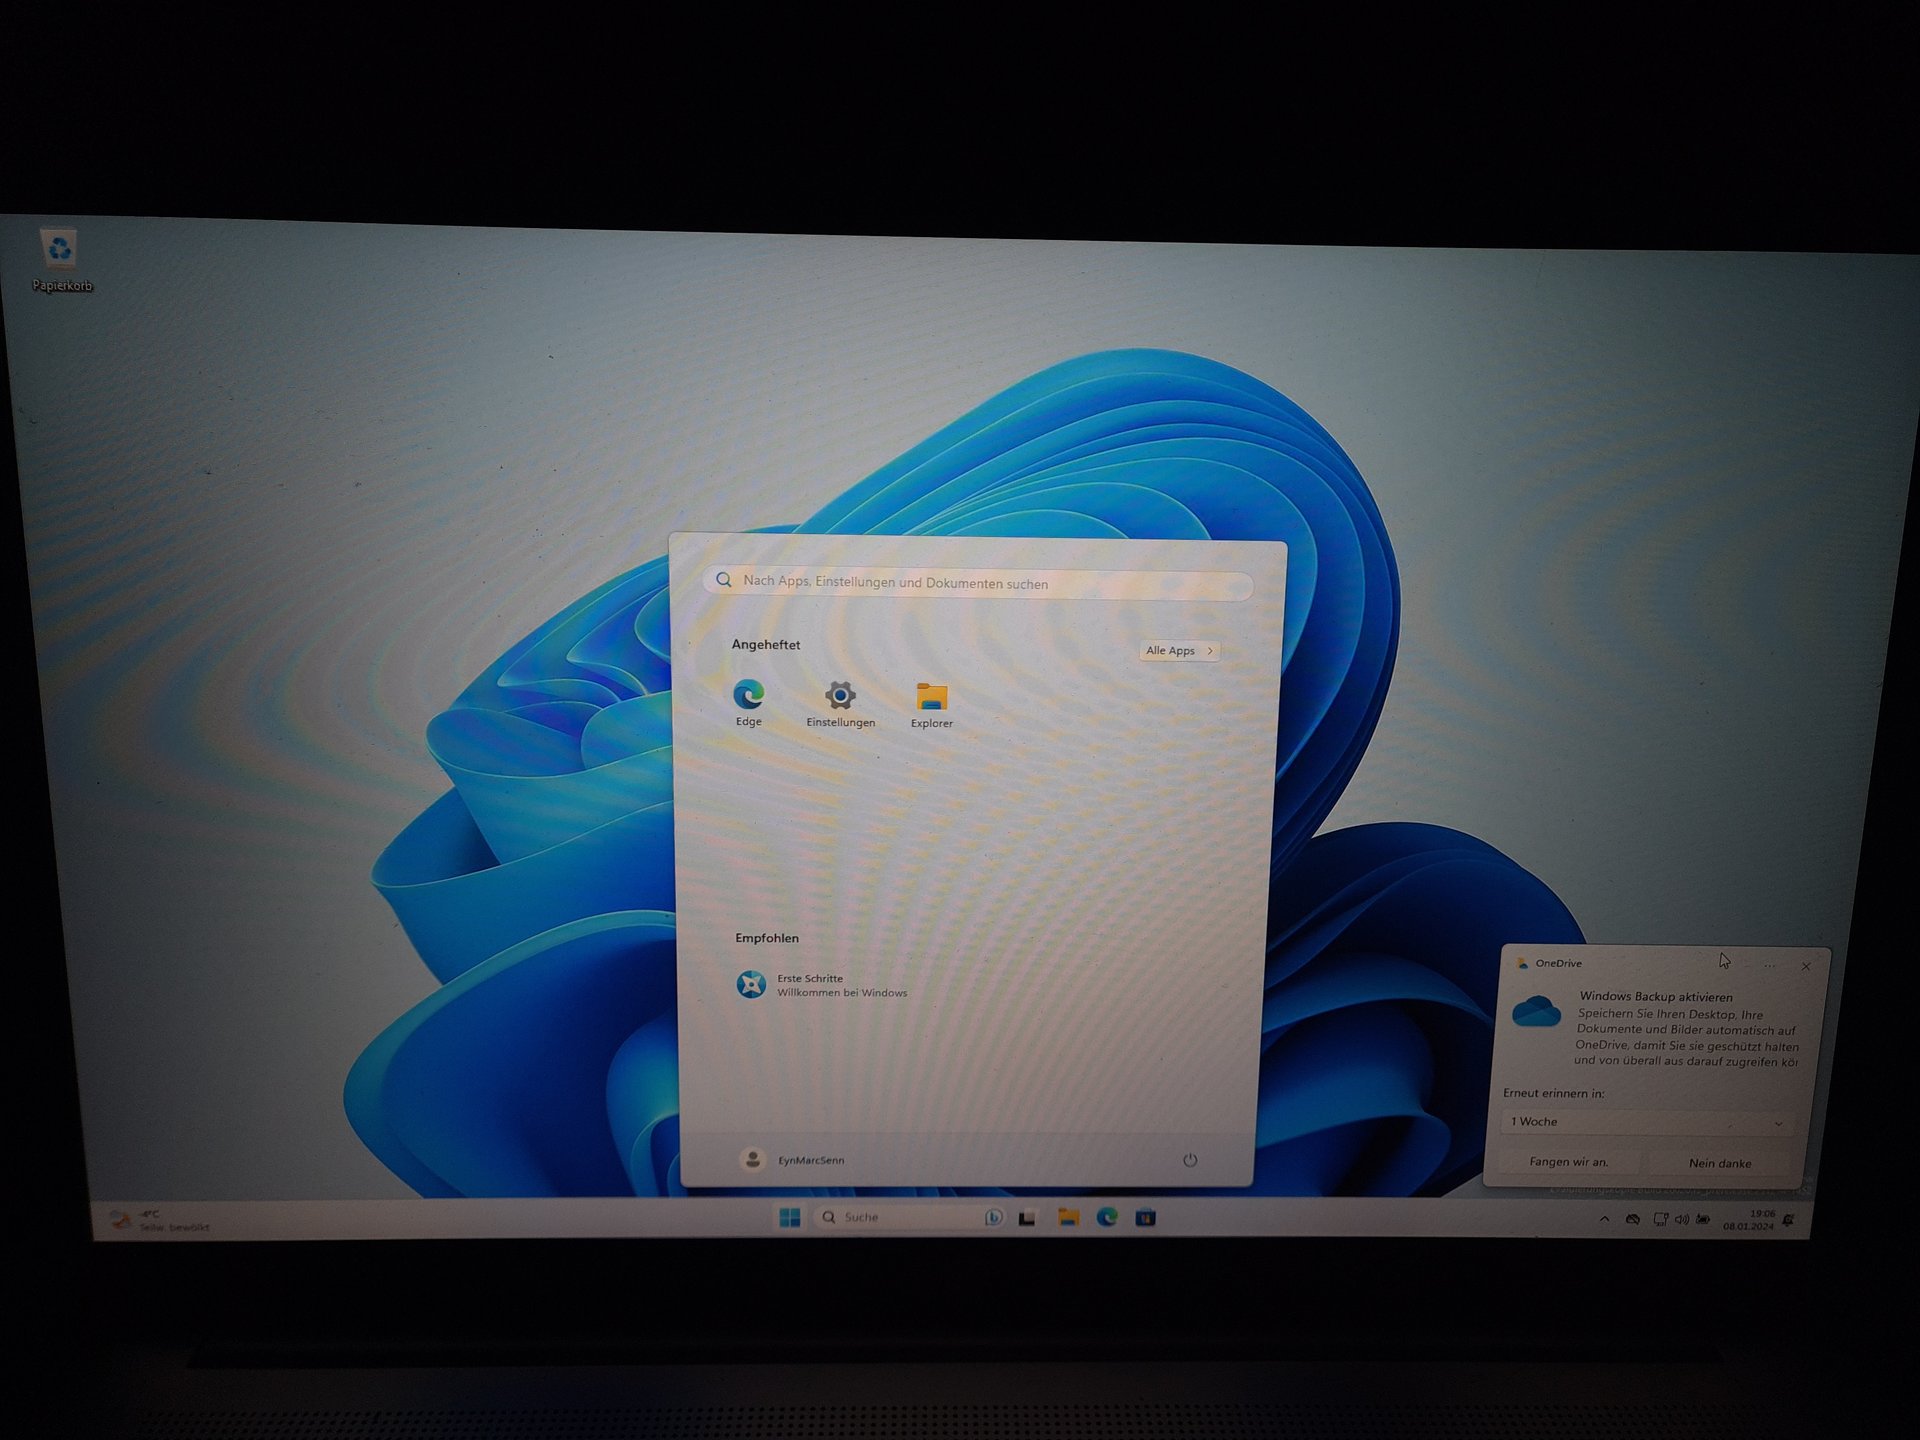Click the power button in Start menu
Screen dimensions: 1920x1440
1190,1160
